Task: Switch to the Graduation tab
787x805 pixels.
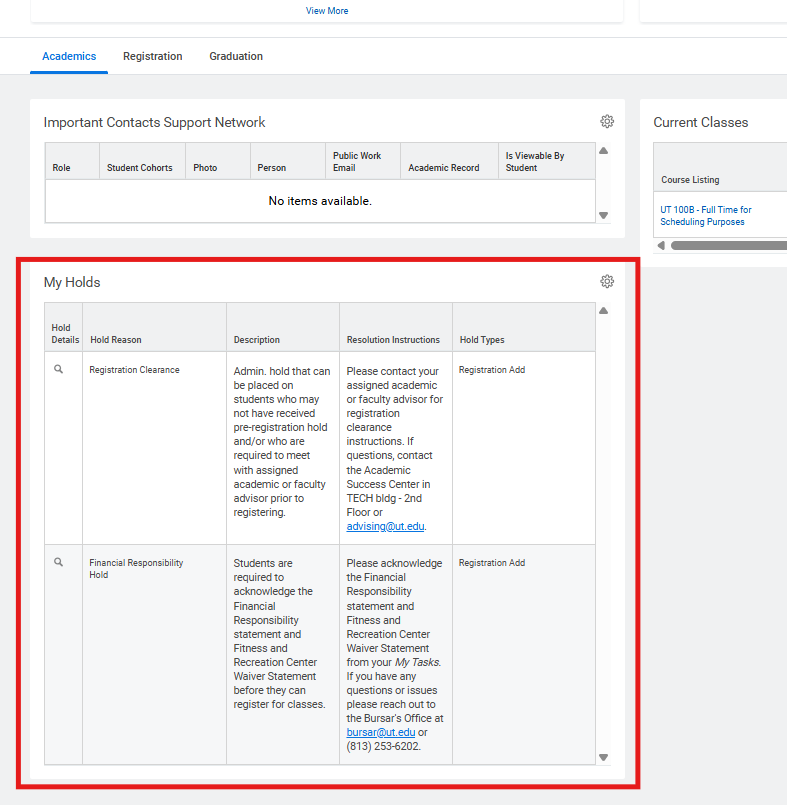Action: (x=236, y=57)
